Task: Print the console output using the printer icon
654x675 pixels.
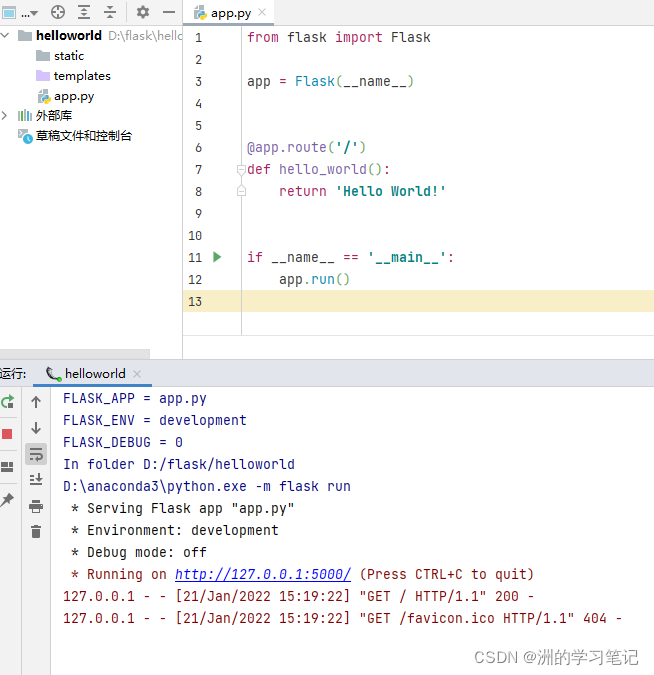Action: [x=36, y=506]
